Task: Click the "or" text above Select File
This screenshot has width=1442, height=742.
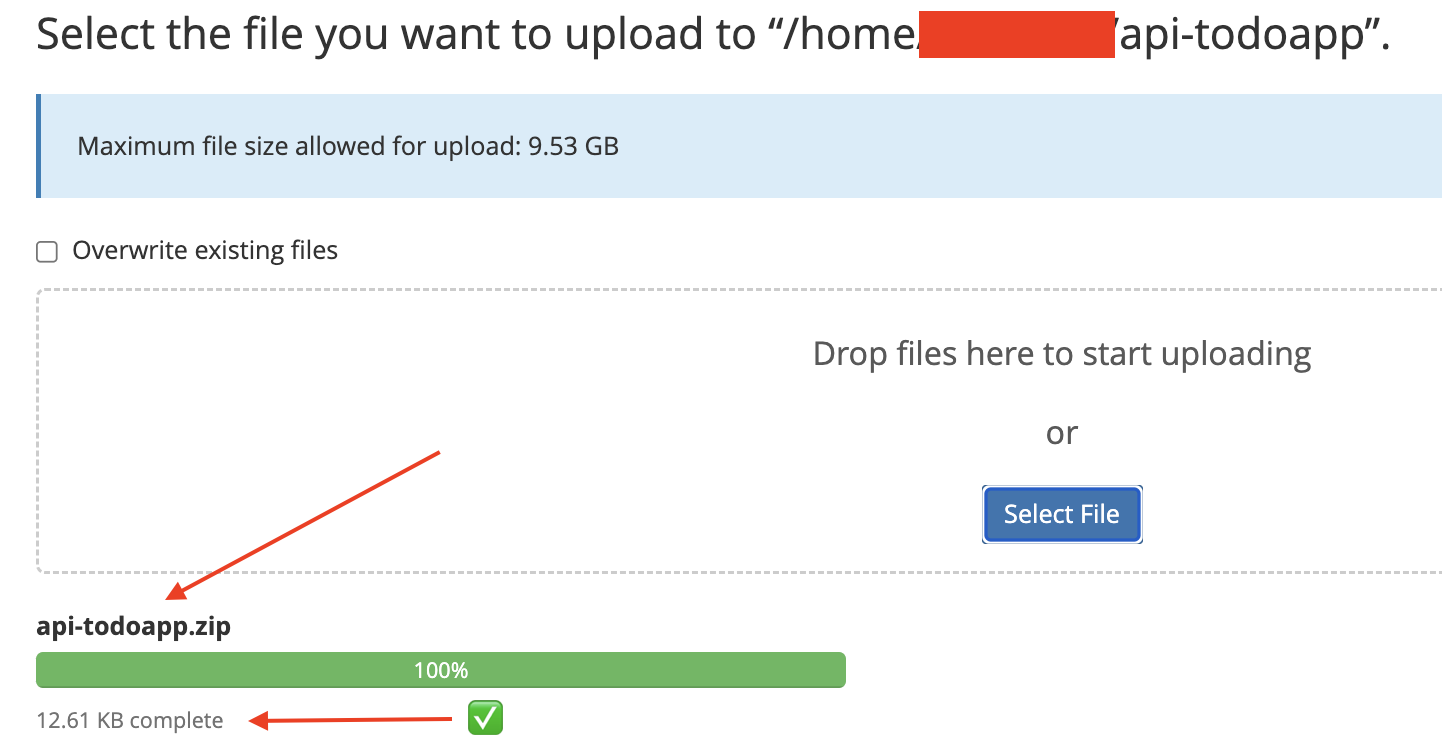Action: pyautogui.click(x=1061, y=433)
